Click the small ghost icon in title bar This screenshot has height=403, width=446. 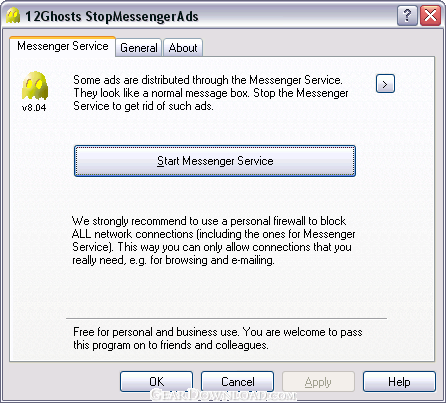(13, 16)
